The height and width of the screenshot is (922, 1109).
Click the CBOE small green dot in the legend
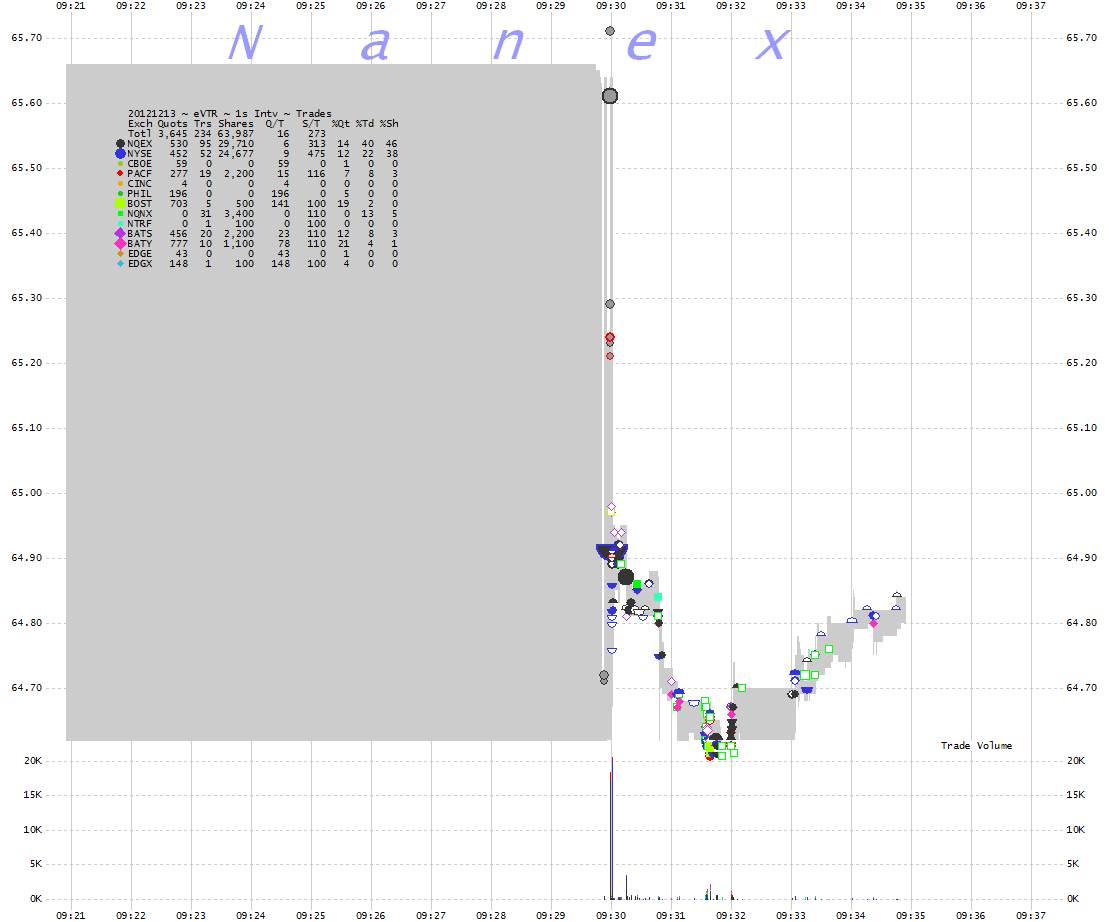tap(120, 163)
